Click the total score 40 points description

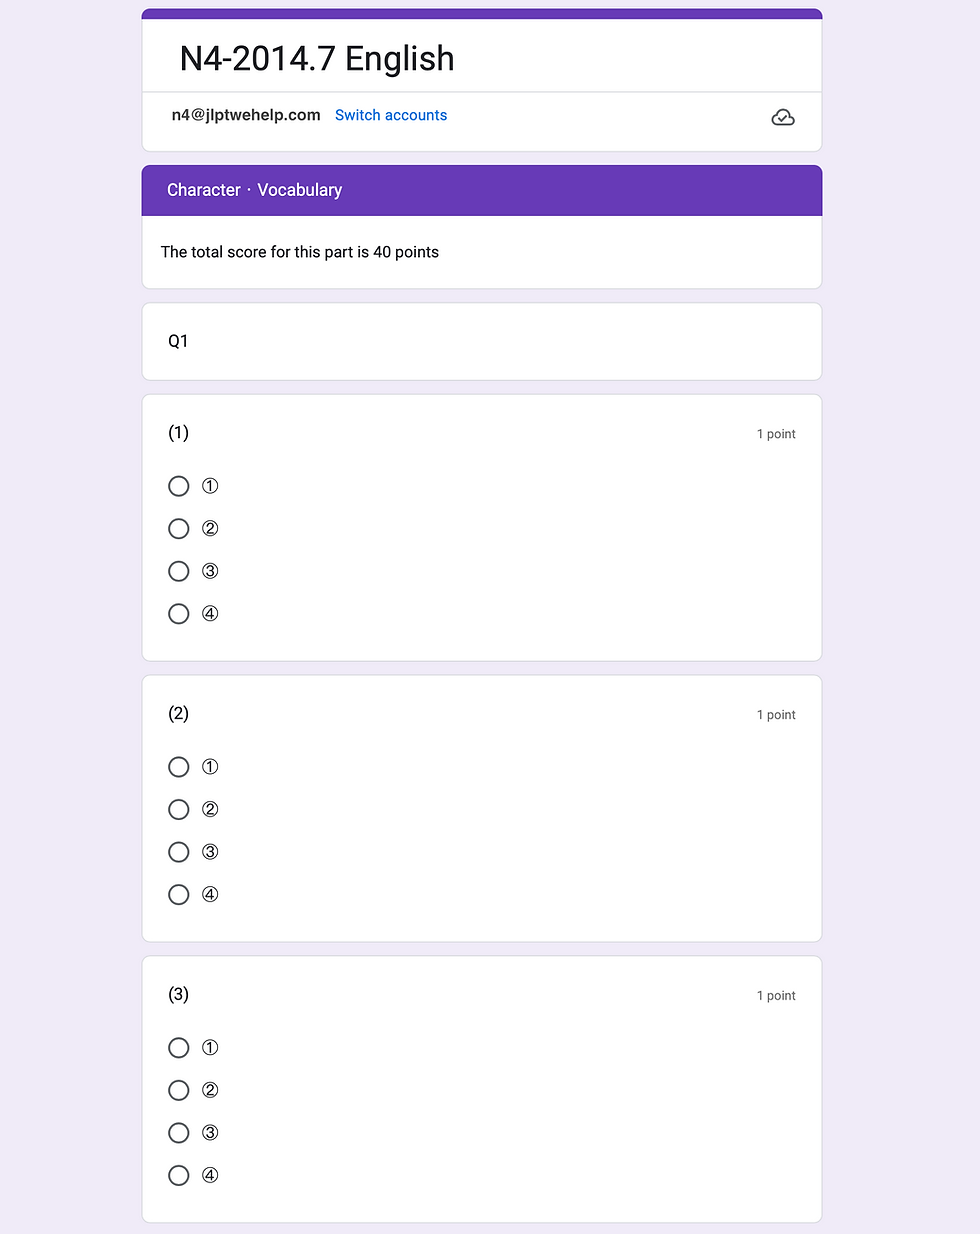coord(300,252)
